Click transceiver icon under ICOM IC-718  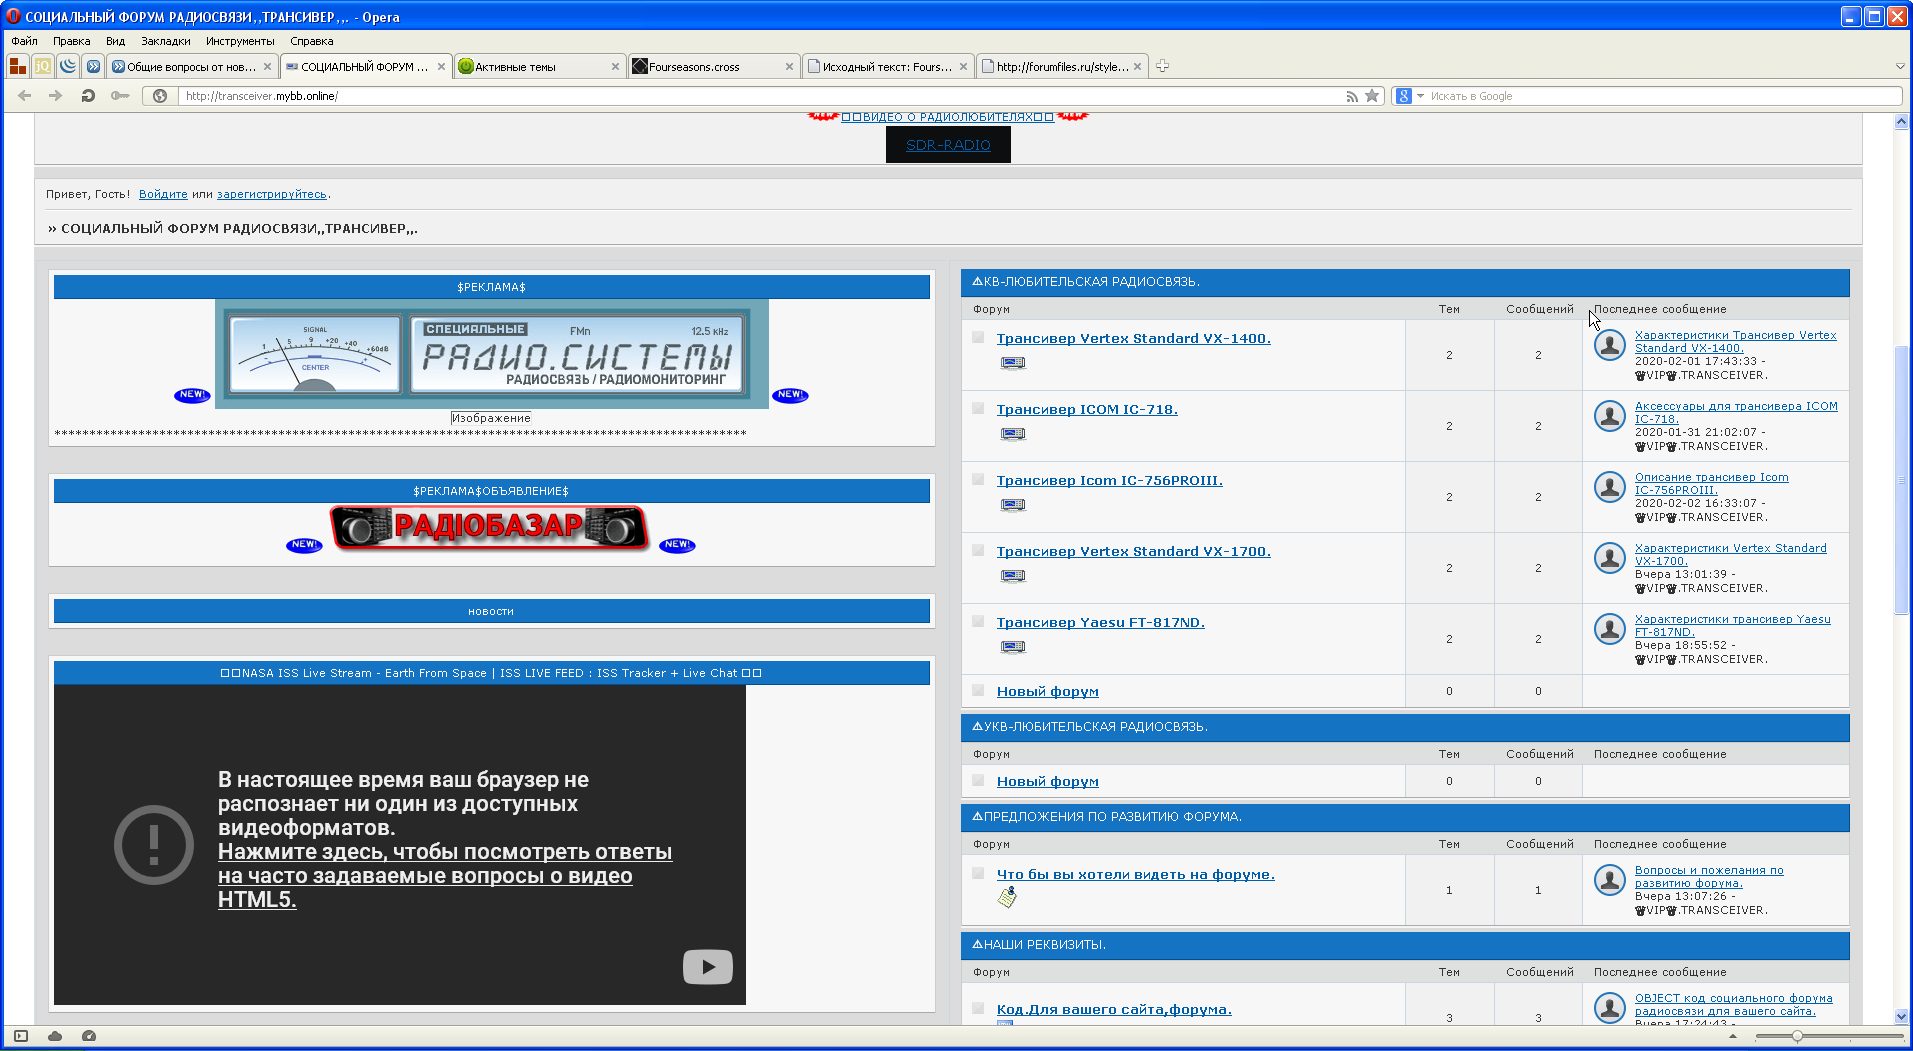(1013, 434)
